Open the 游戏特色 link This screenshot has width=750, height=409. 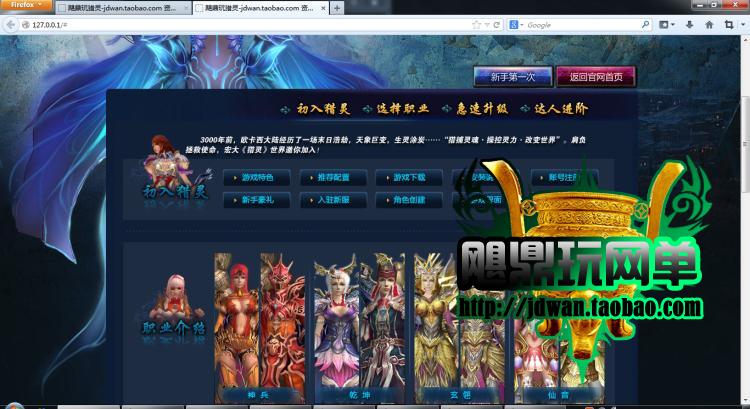pos(255,177)
